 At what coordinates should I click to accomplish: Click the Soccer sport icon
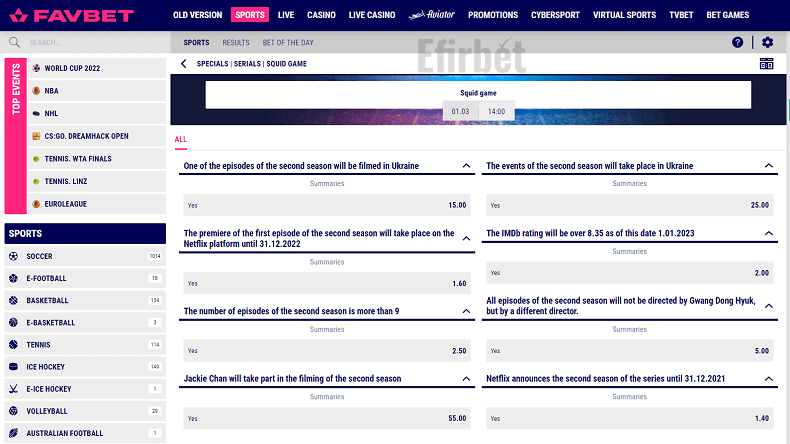[14, 256]
